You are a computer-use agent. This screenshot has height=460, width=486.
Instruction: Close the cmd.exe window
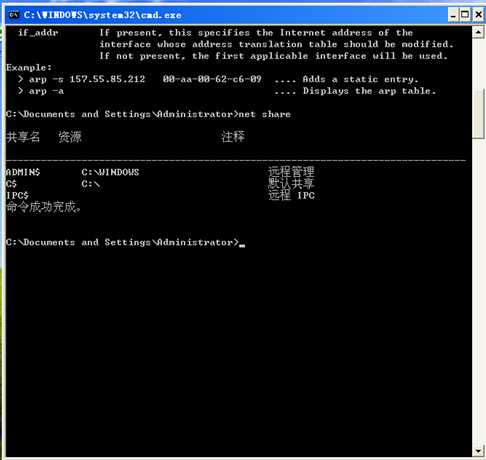point(478,15)
